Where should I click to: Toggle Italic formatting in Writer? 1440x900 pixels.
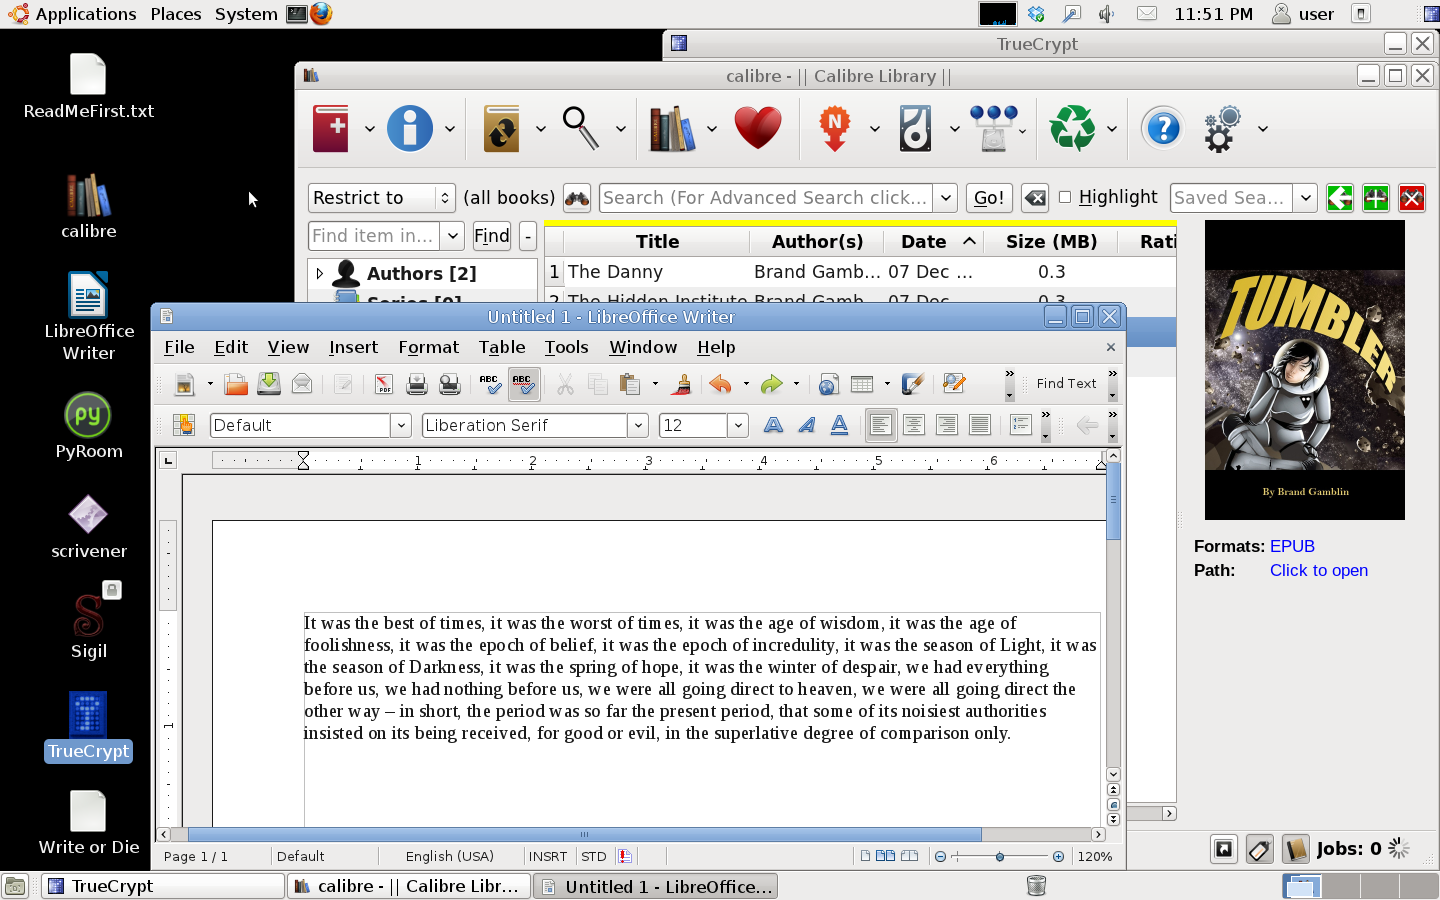point(807,425)
